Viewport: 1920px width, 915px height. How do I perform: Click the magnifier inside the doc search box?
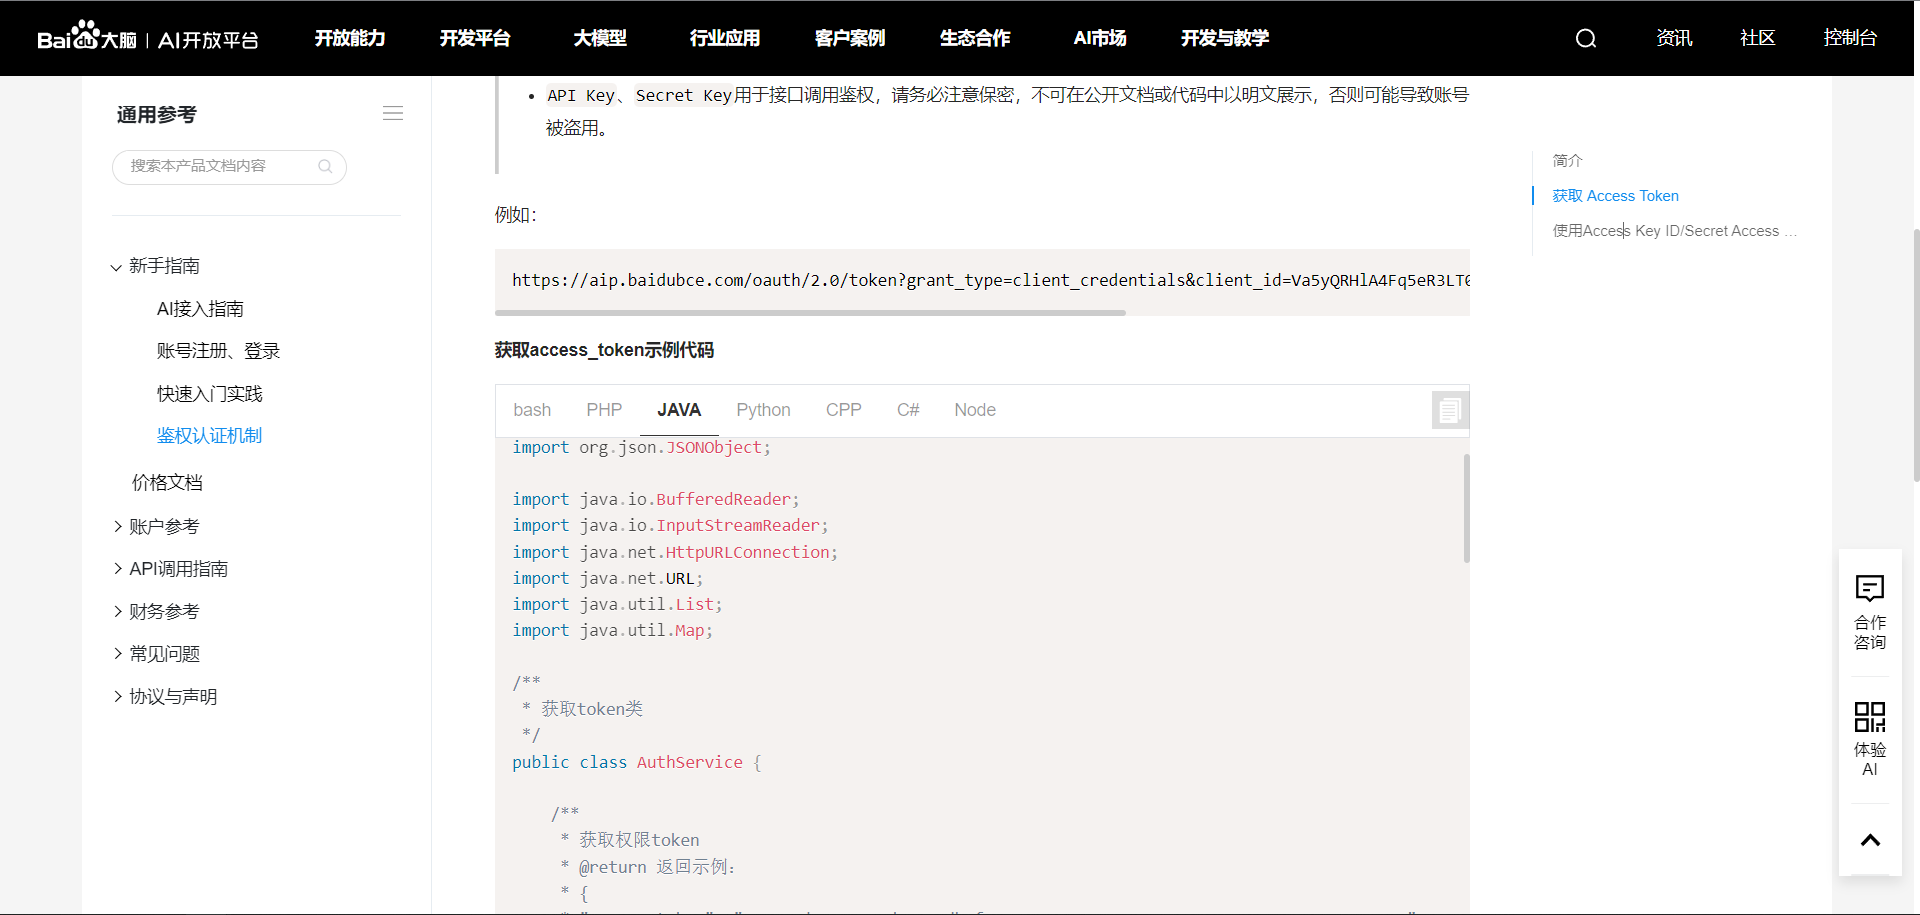325,167
